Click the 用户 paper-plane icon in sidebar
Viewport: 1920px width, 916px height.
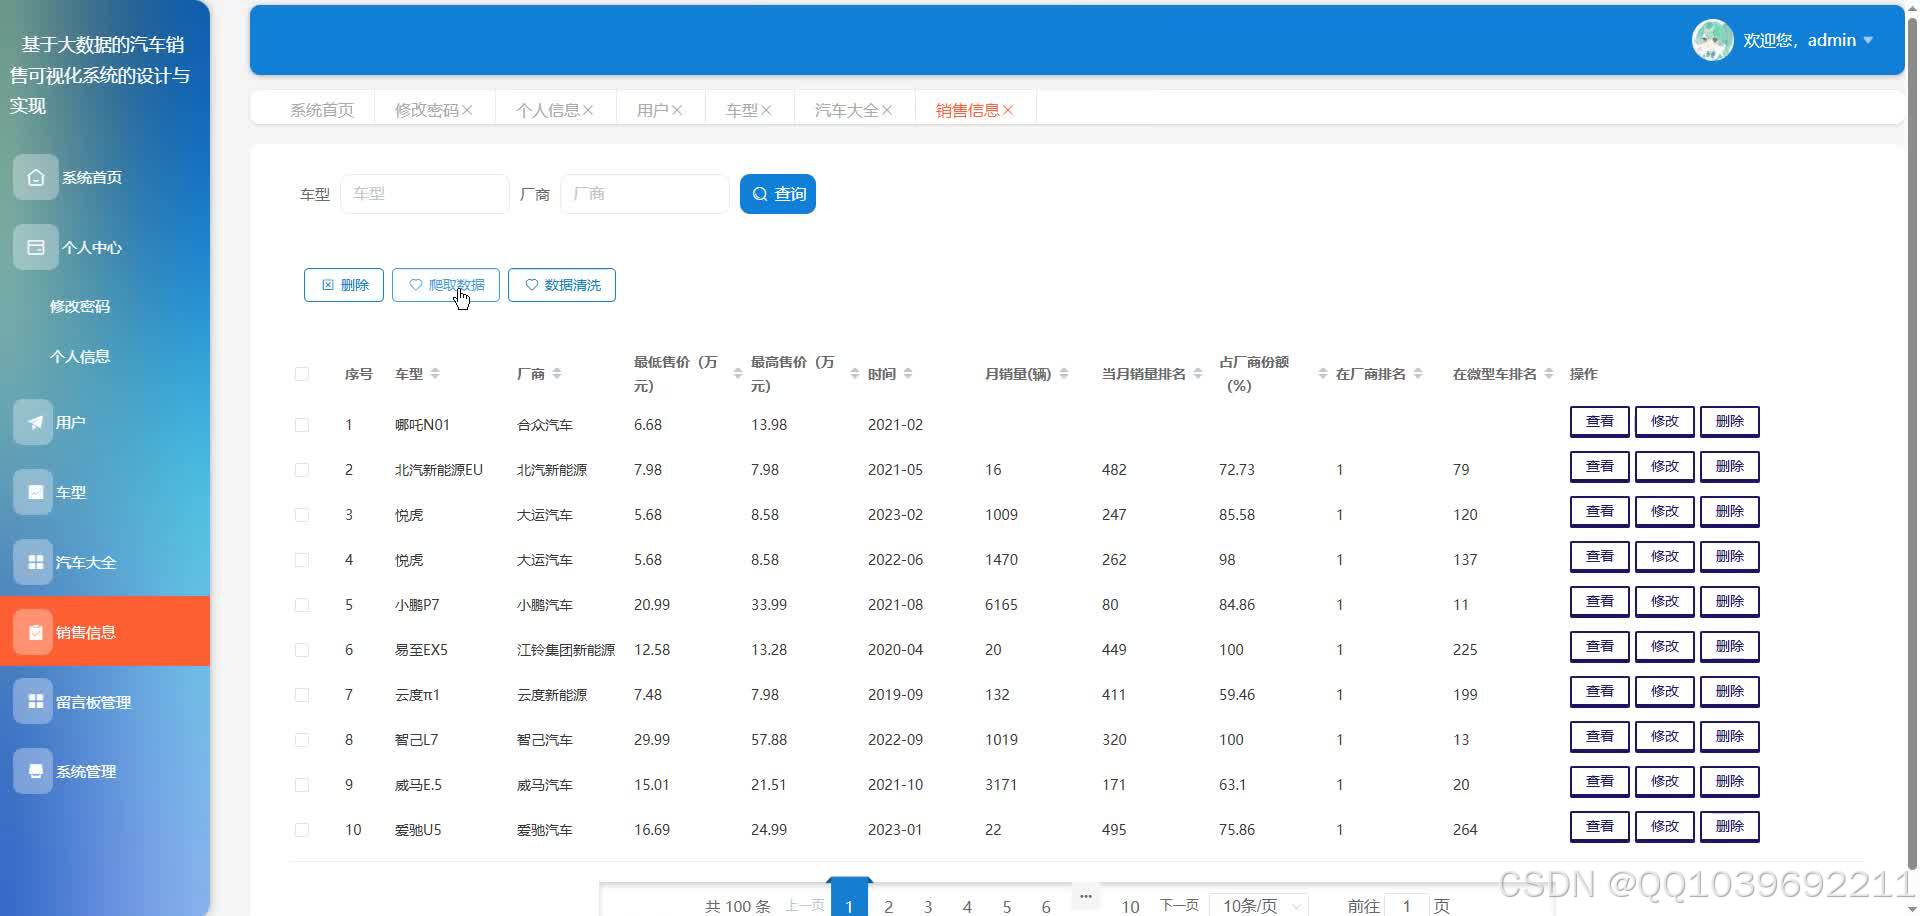pyautogui.click(x=33, y=422)
